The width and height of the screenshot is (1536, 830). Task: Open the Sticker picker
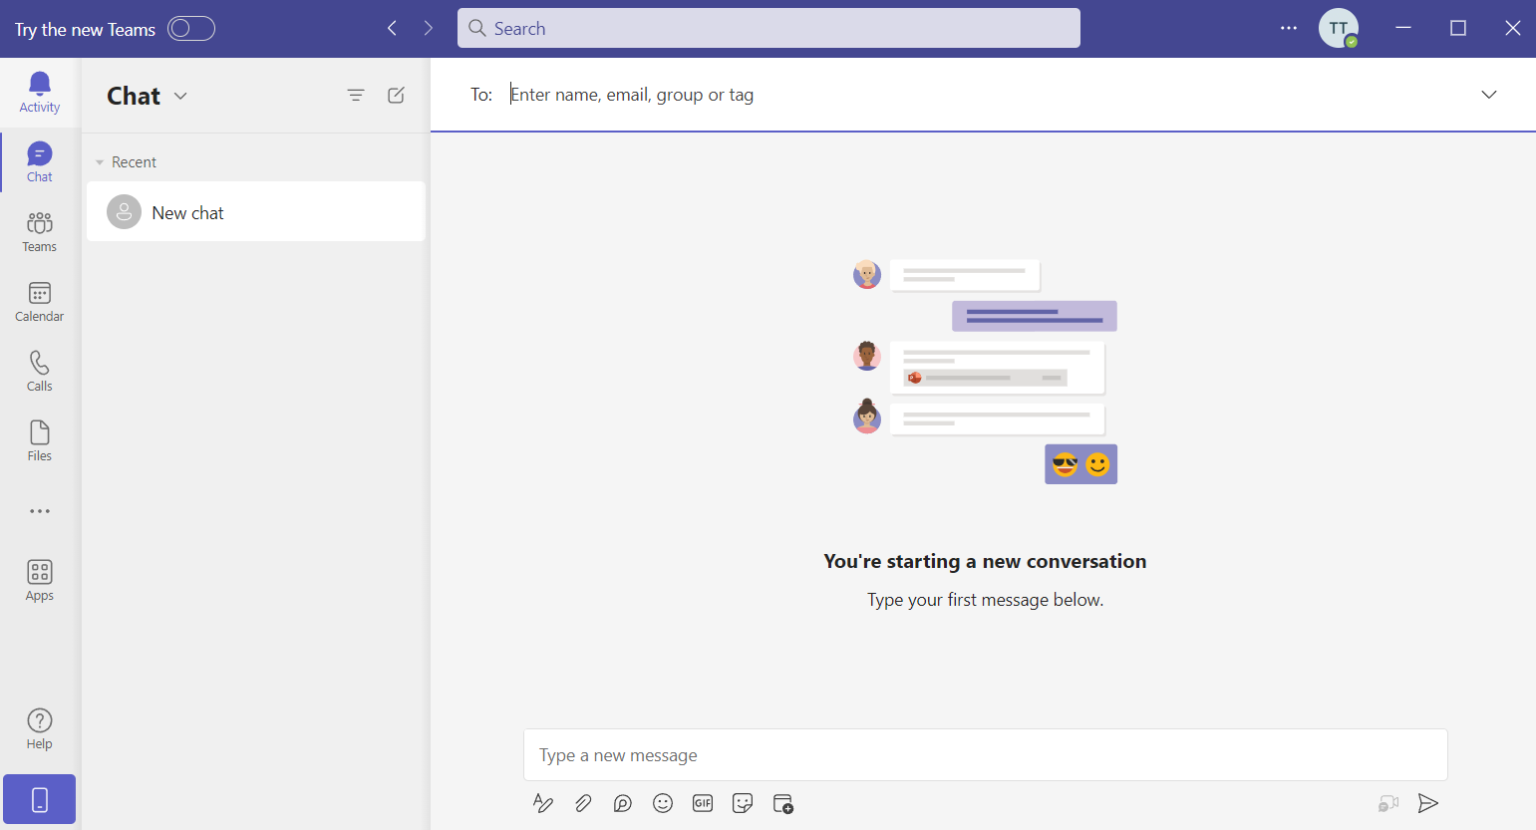742,803
